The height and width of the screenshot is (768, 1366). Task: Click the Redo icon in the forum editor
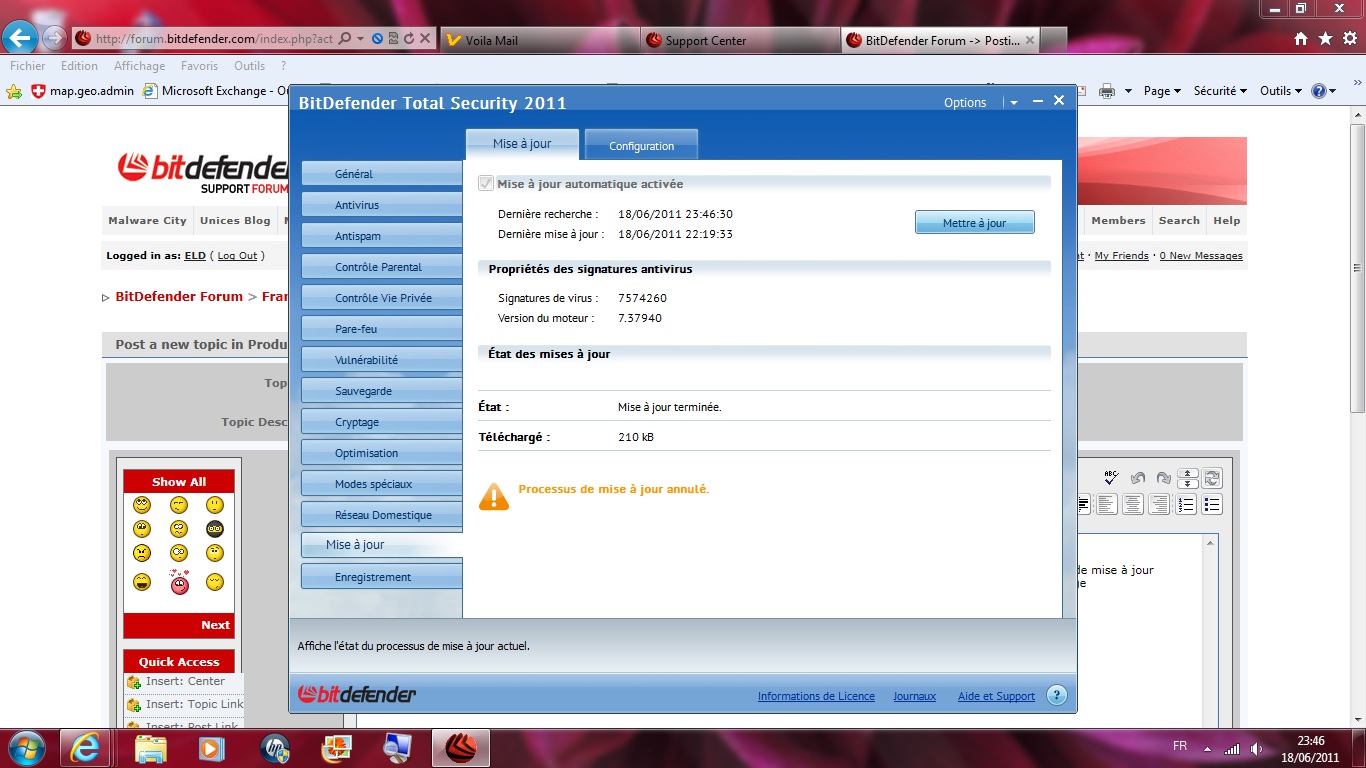pyautogui.click(x=1163, y=478)
